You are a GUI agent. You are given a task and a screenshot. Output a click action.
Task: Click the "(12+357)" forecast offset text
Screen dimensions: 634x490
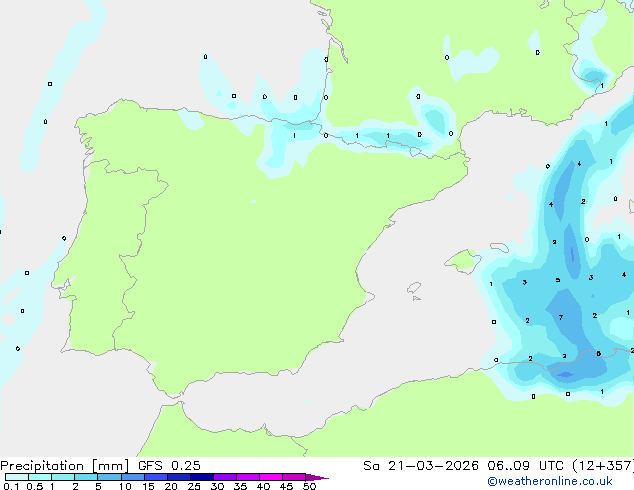tap(602, 466)
